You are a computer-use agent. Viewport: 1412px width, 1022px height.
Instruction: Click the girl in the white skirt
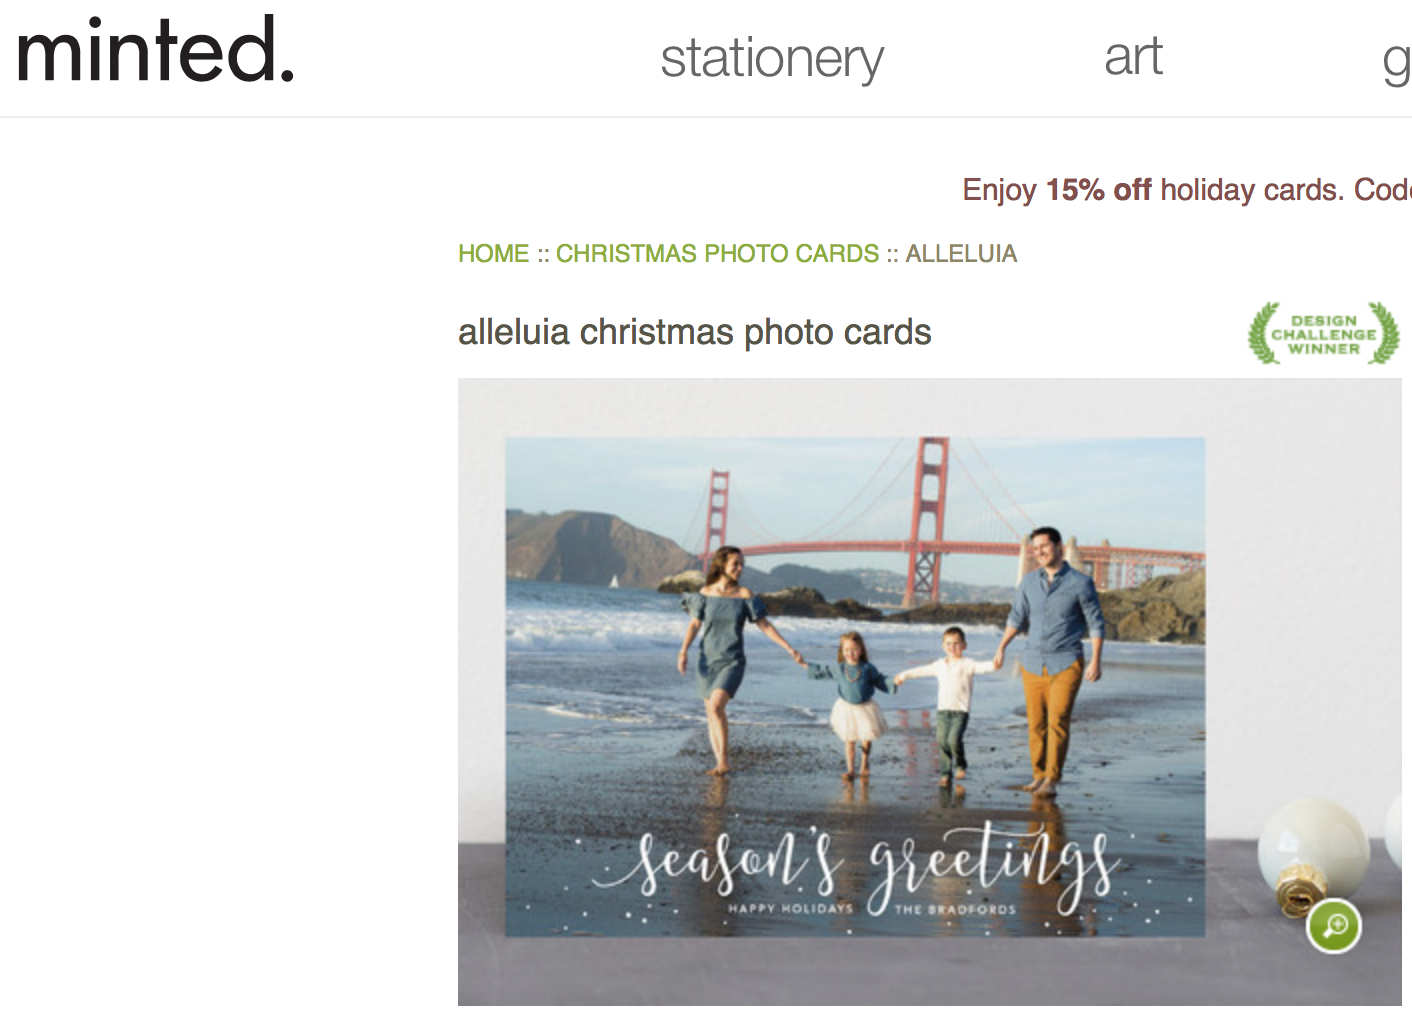(x=856, y=700)
